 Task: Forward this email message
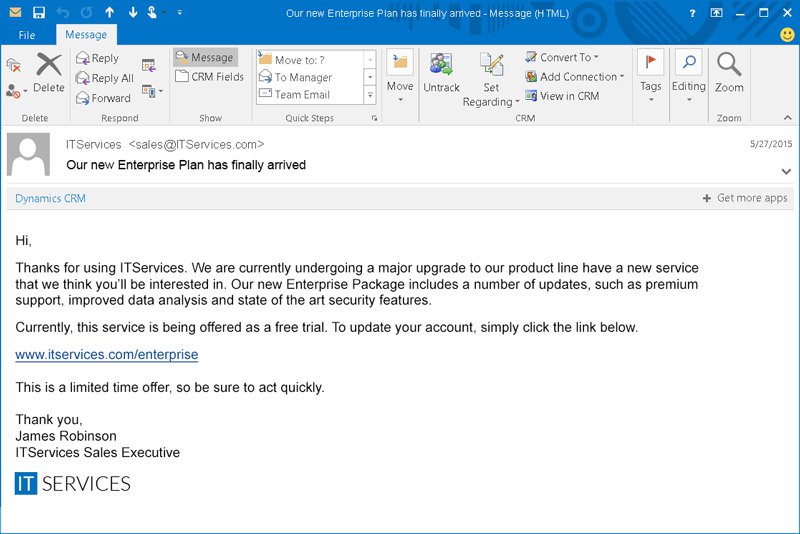point(102,98)
